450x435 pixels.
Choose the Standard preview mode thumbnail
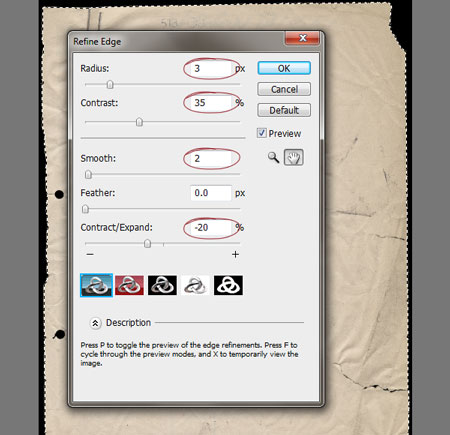point(97,285)
